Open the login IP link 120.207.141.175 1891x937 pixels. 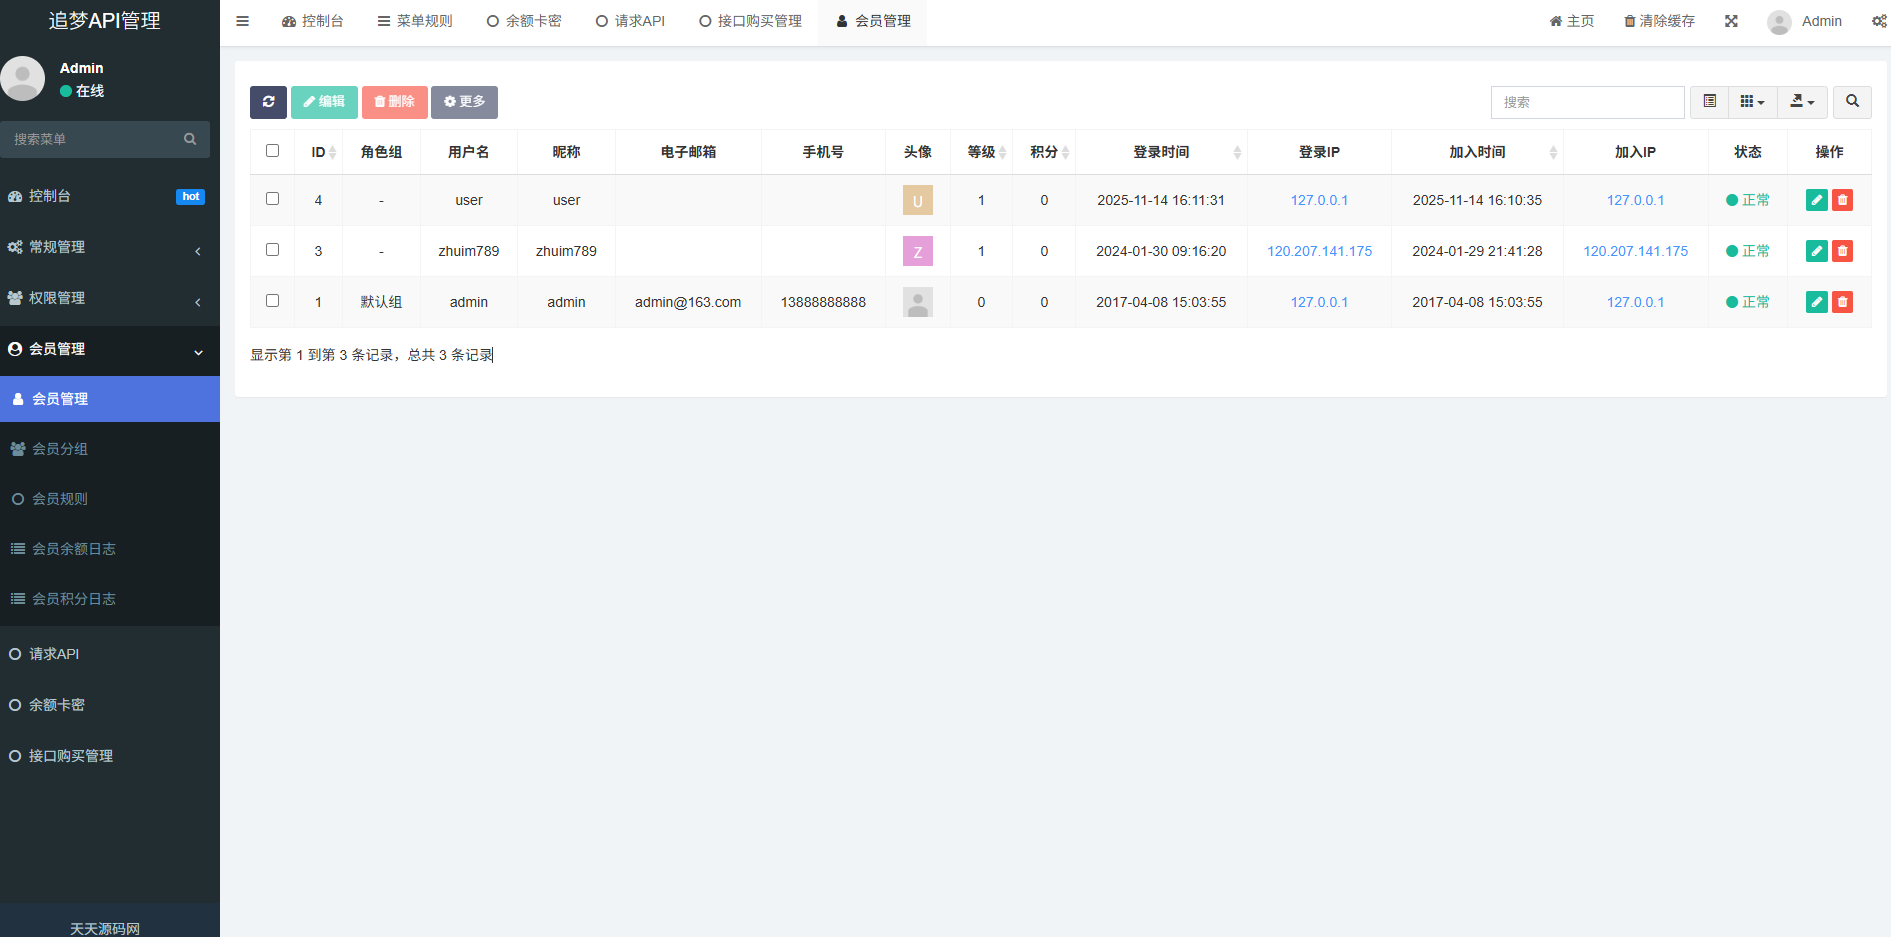(x=1319, y=251)
